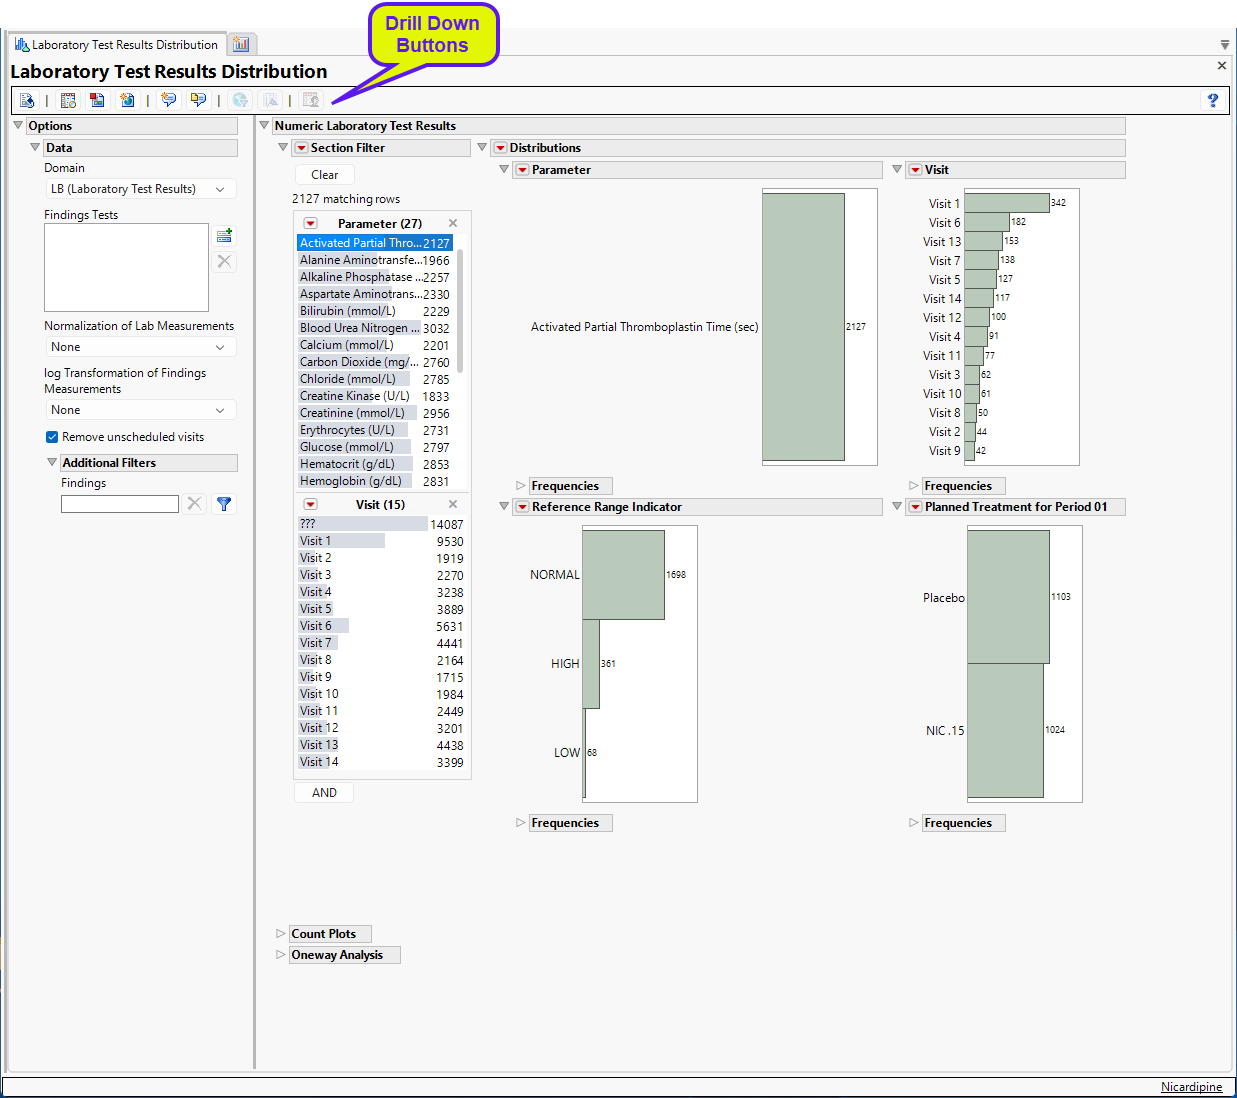Click the help question mark icon
This screenshot has height=1098, width=1237.
pyautogui.click(x=1212, y=100)
